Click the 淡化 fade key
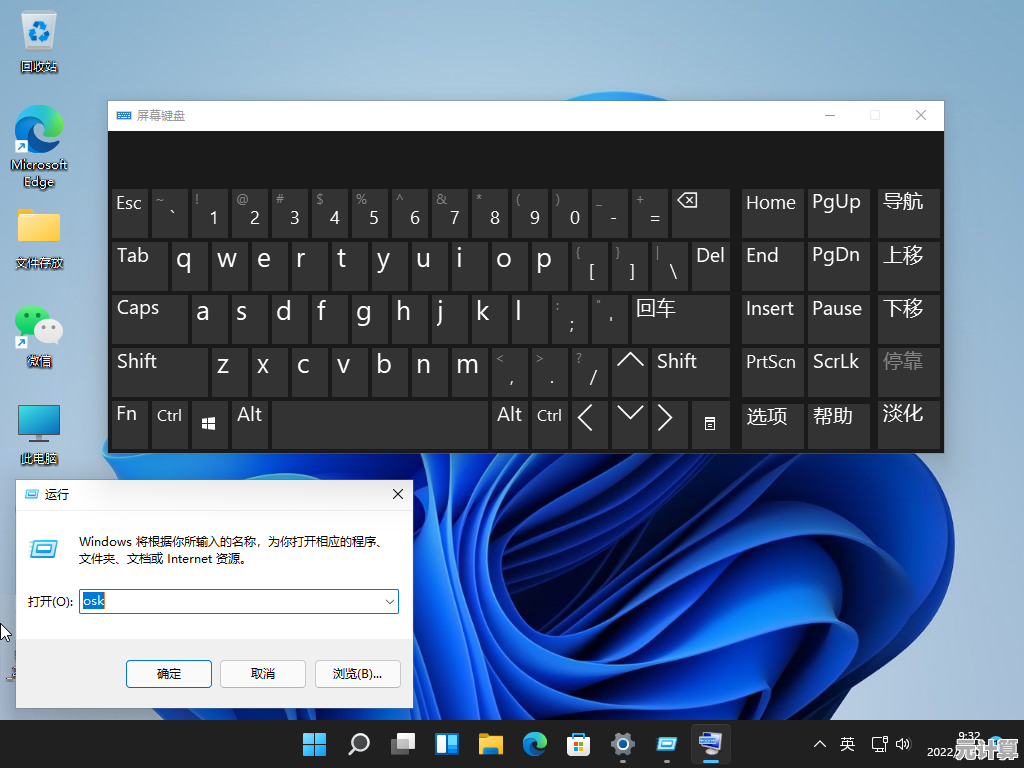This screenshot has width=1024, height=768. [x=908, y=425]
